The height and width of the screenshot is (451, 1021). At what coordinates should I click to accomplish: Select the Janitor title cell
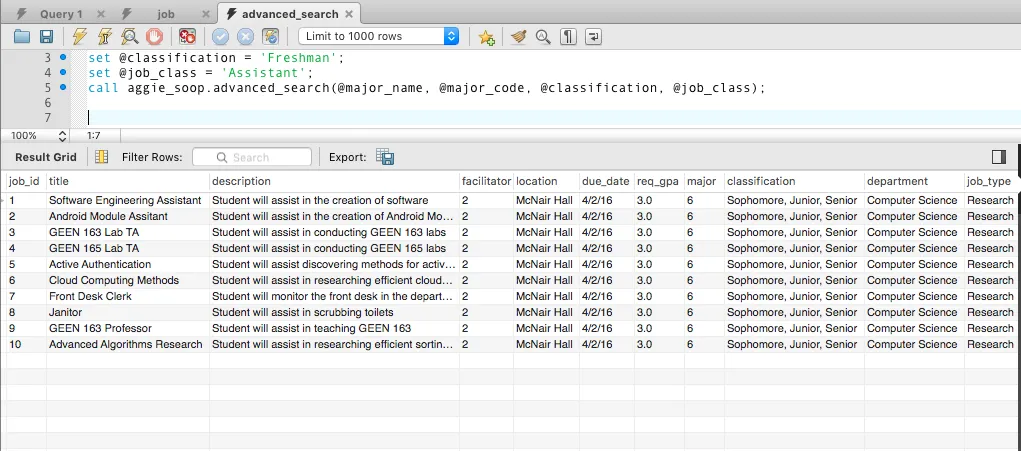(x=128, y=312)
